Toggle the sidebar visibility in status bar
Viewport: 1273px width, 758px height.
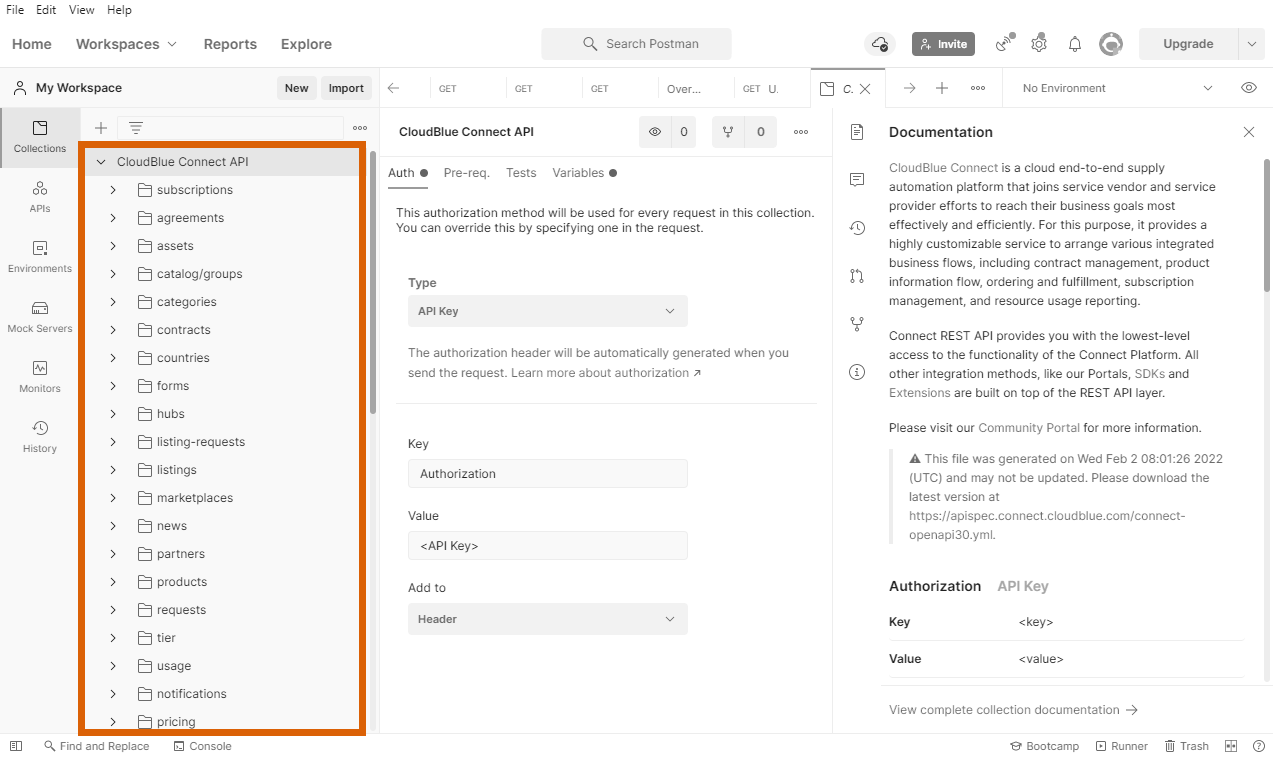point(16,746)
